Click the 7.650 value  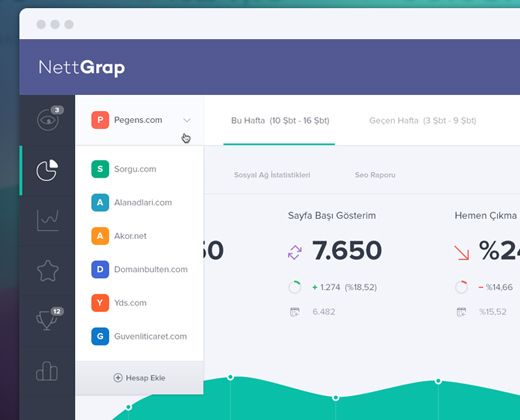click(347, 250)
